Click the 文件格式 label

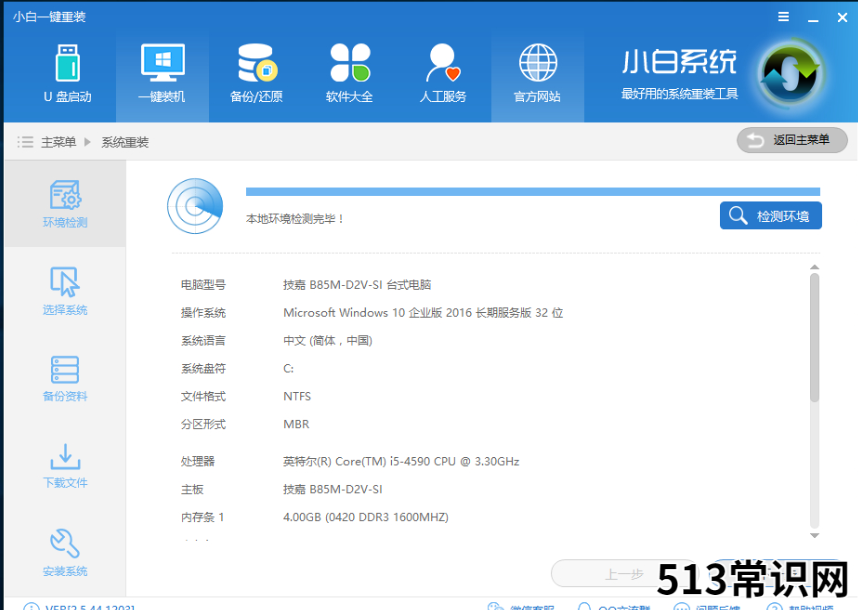tap(203, 397)
